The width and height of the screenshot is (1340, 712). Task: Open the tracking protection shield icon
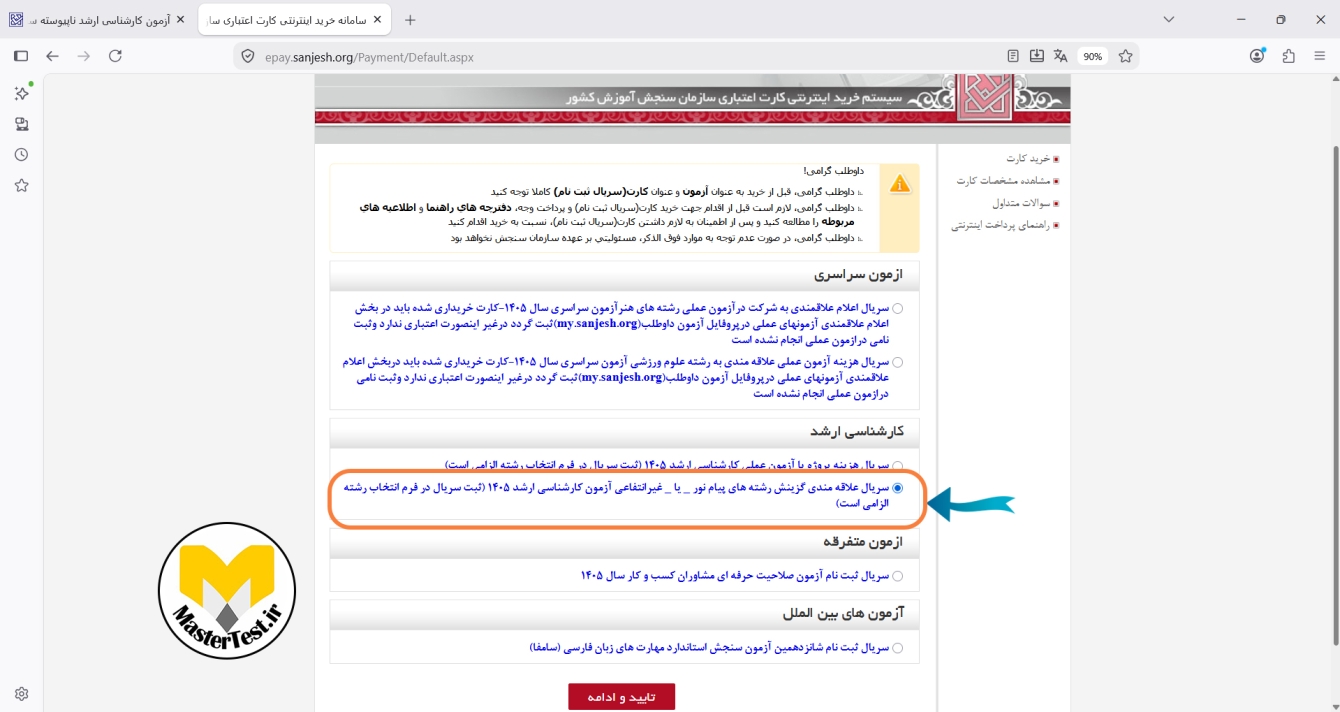[x=248, y=57]
